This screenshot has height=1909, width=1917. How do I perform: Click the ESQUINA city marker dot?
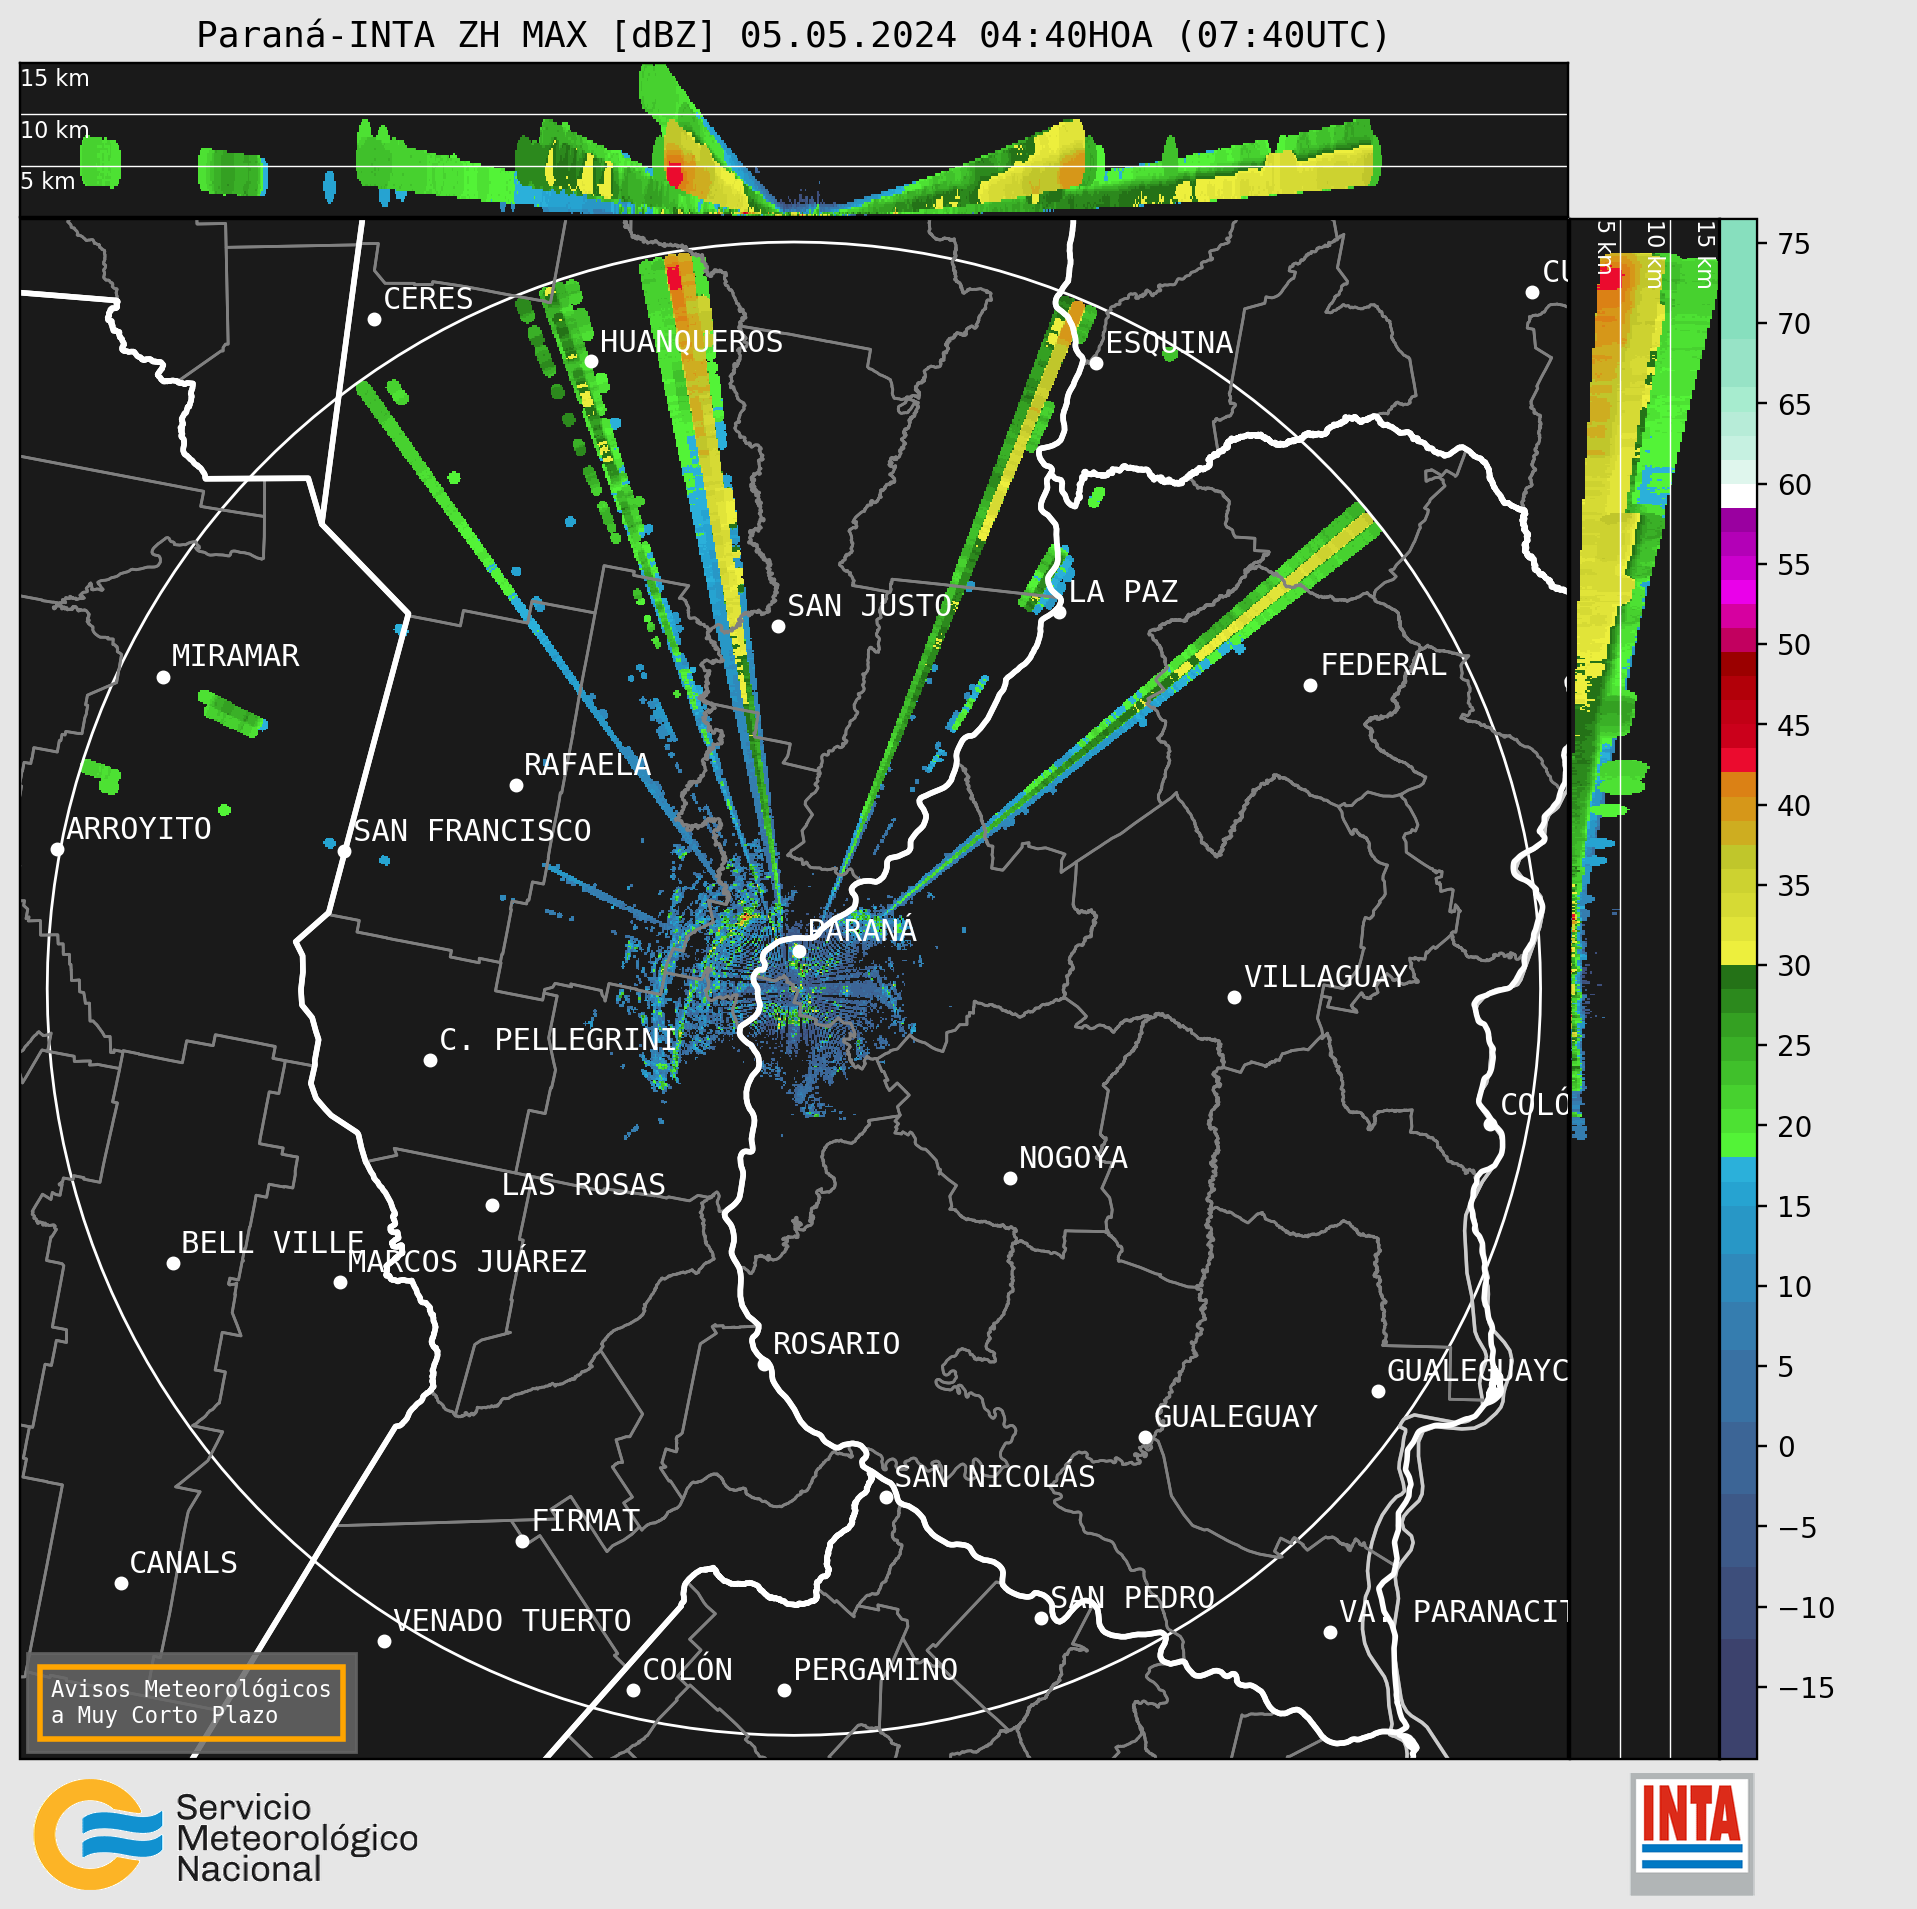coord(1096,363)
